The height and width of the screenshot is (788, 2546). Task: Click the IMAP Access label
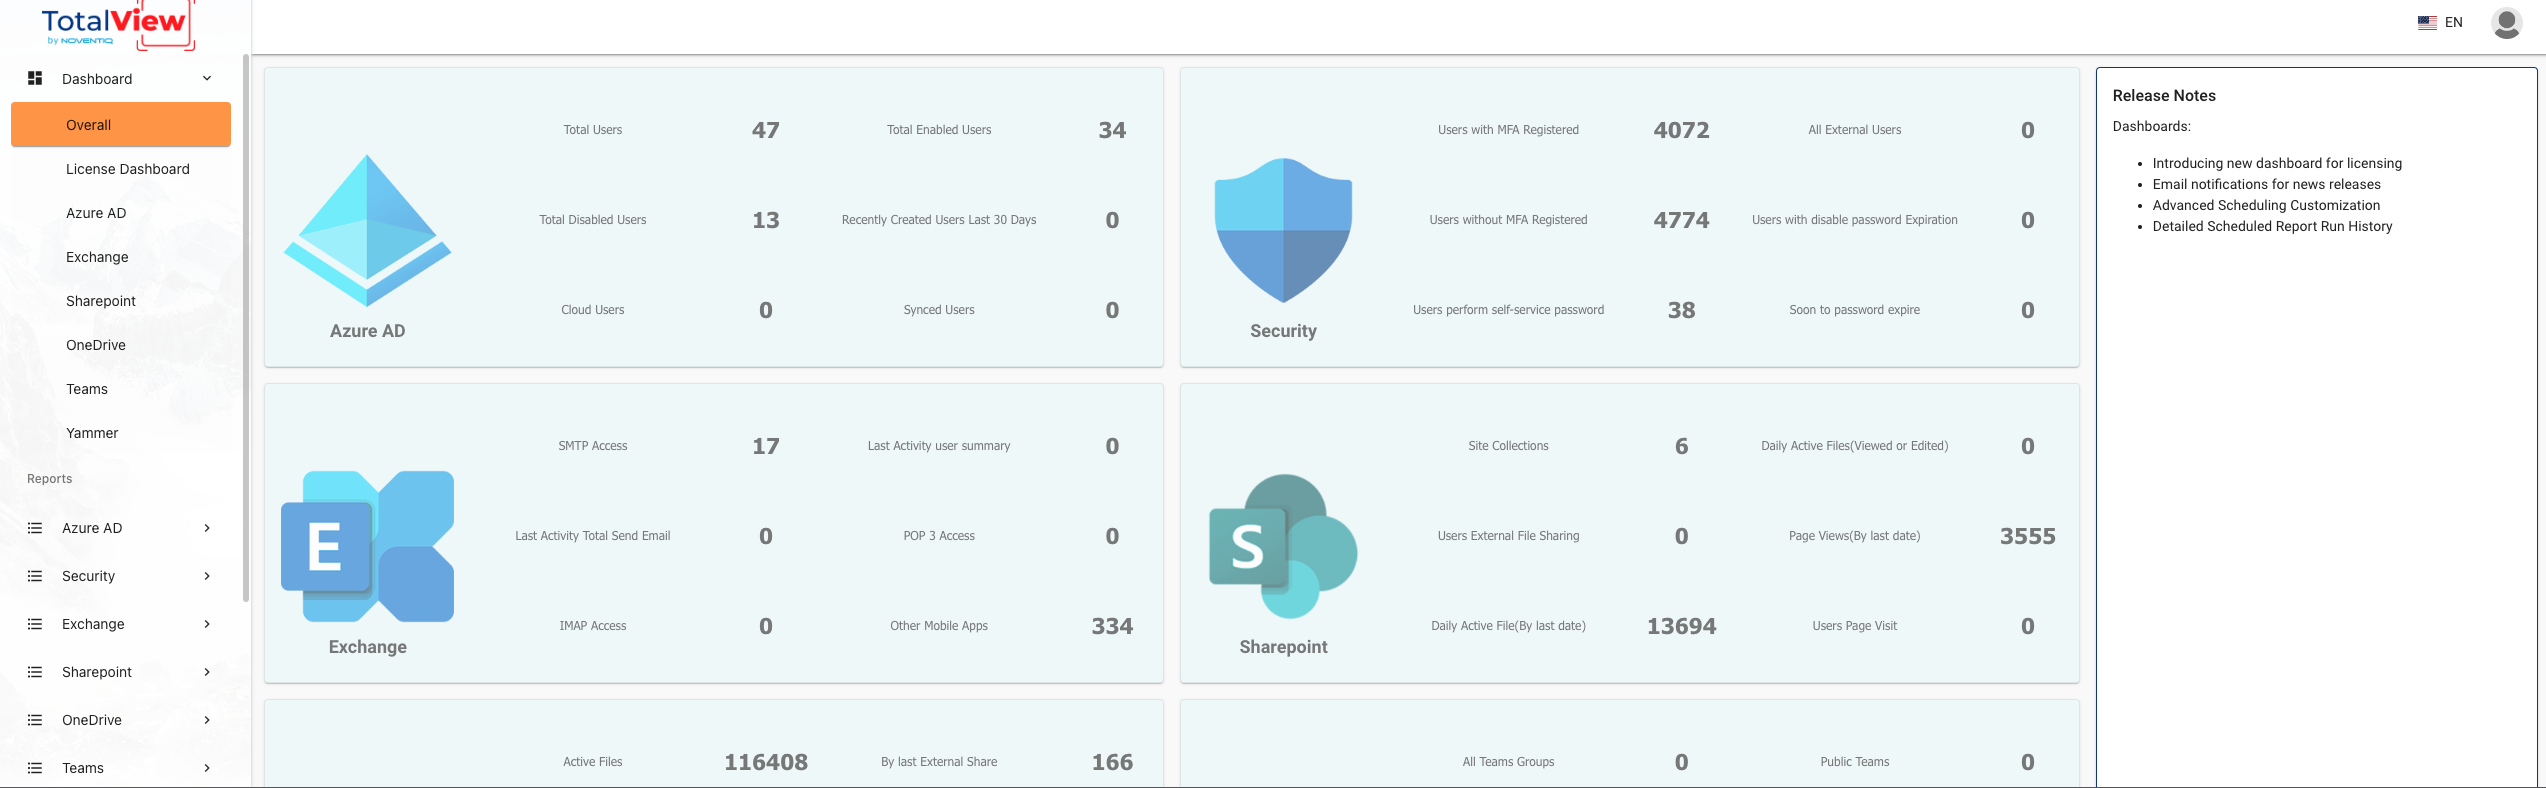pyautogui.click(x=593, y=626)
